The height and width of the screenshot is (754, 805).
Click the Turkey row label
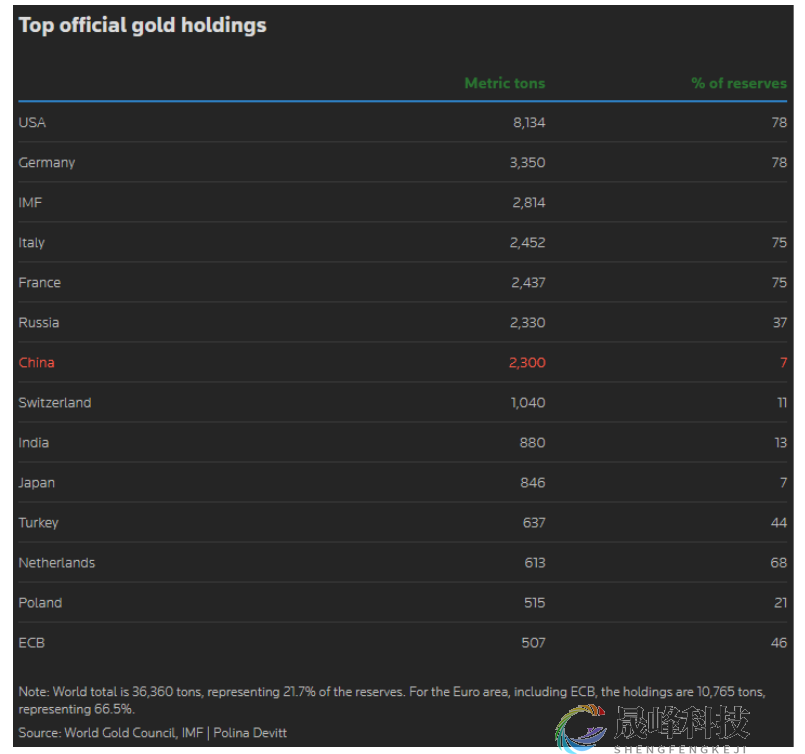[38, 522]
